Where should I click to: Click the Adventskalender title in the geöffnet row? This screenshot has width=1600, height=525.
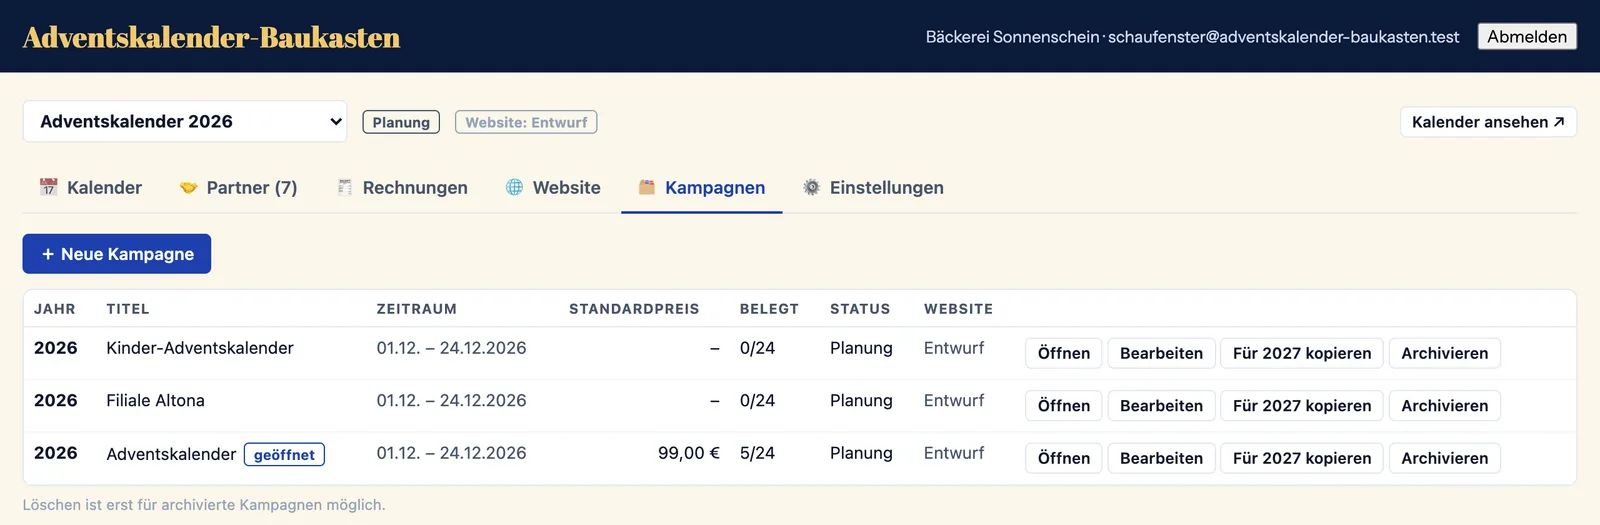[171, 454]
